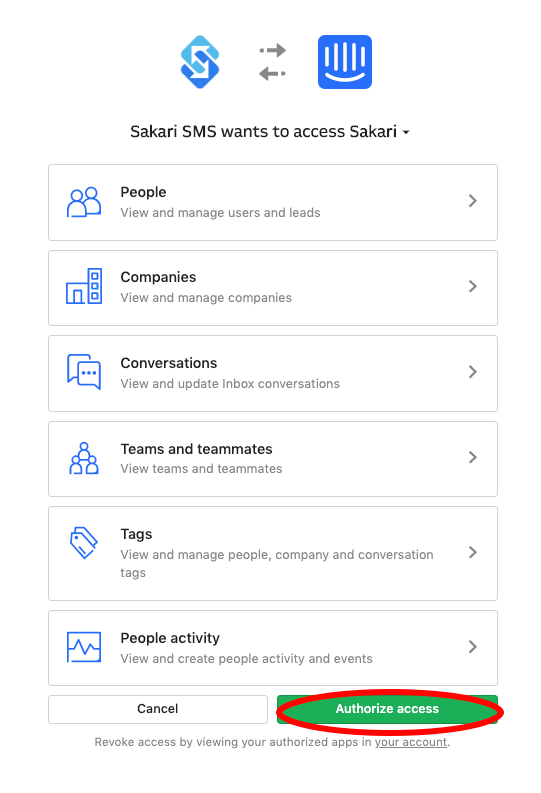Click the Conversations chat bubble icon
This screenshot has height=793, width=541.
tap(84, 372)
